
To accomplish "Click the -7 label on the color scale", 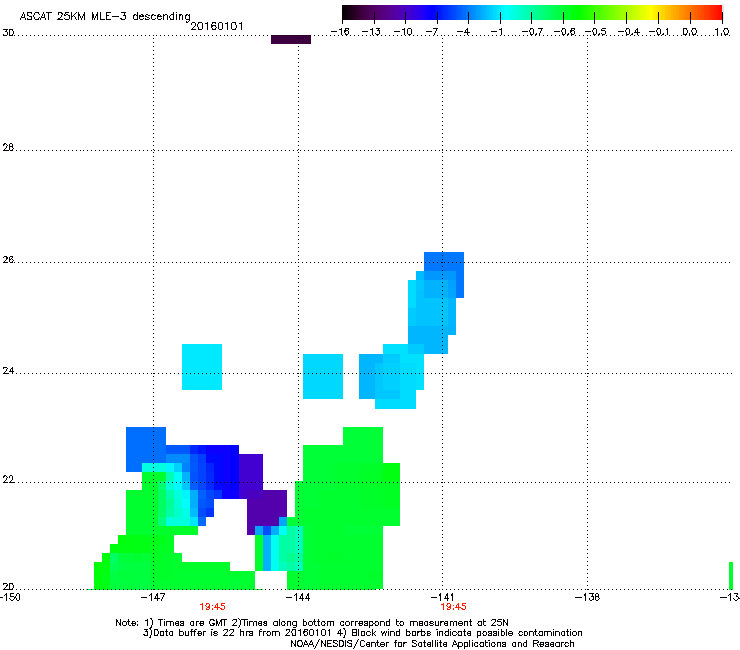I will (x=431, y=32).
